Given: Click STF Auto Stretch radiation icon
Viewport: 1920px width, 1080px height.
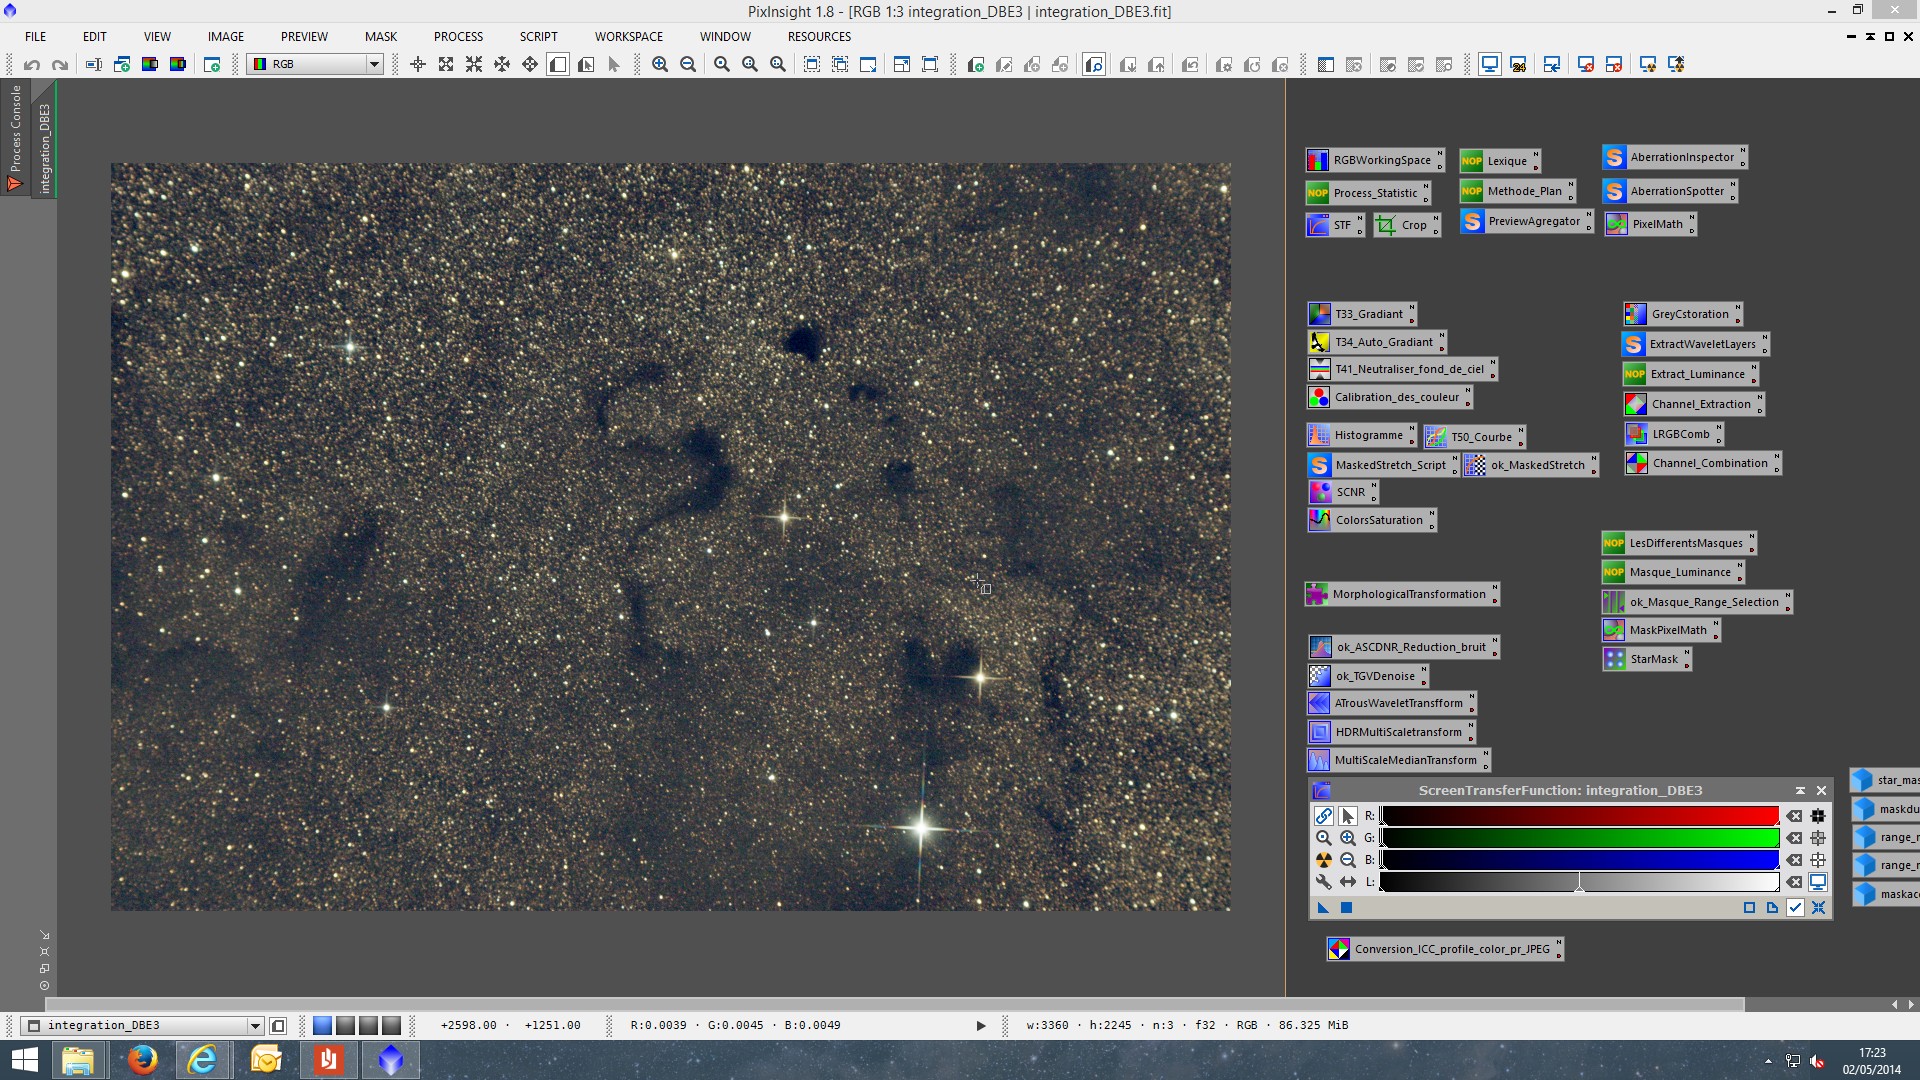Looking at the screenshot, I should click(1323, 860).
